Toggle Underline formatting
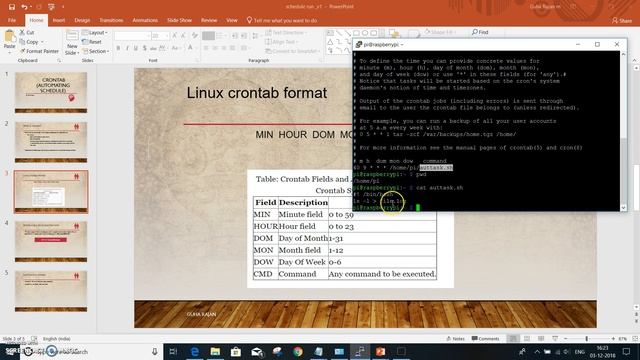The height and width of the screenshot is (360, 640). click(136, 48)
